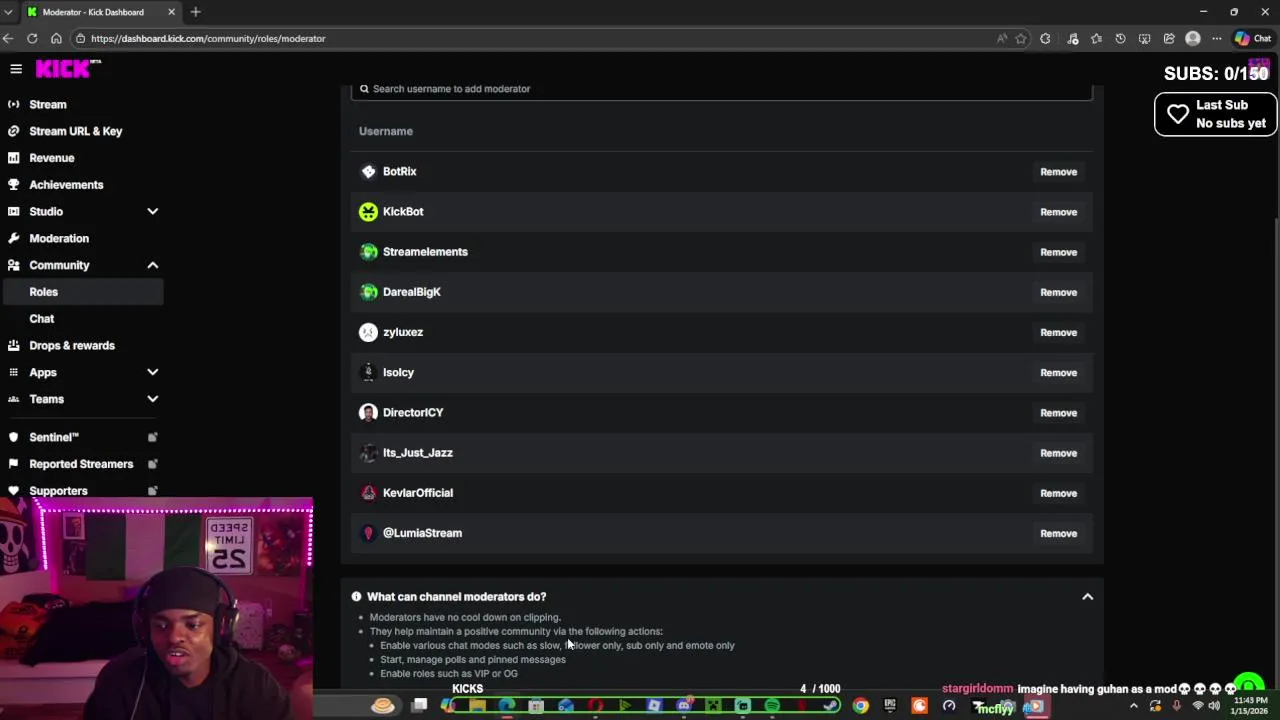1280x720 pixels.
Task: Remove DarealBigK from moderators
Action: click(x=1058, y=292)
